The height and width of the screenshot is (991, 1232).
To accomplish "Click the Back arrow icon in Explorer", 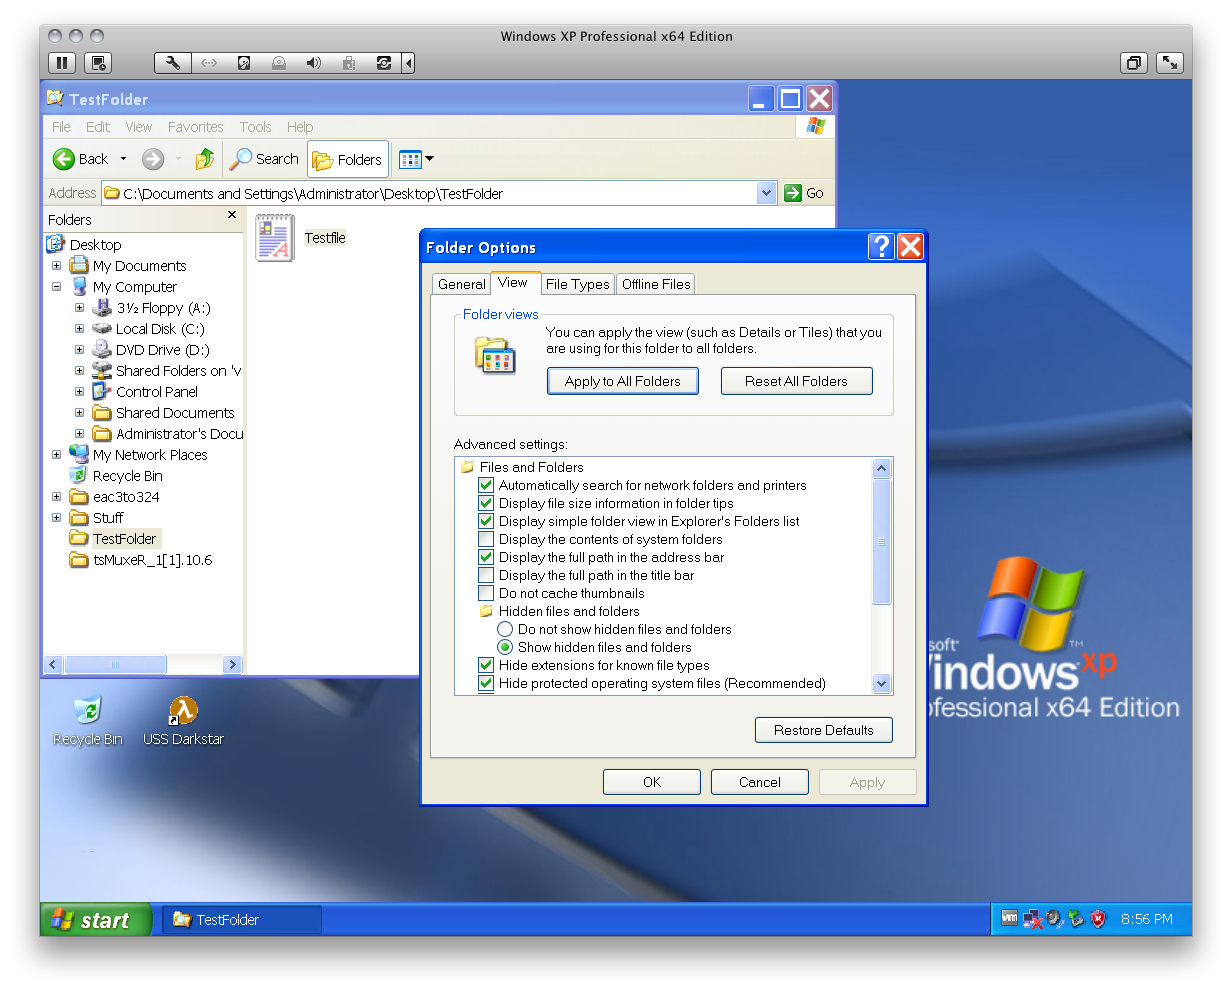I will pos(64,159).
